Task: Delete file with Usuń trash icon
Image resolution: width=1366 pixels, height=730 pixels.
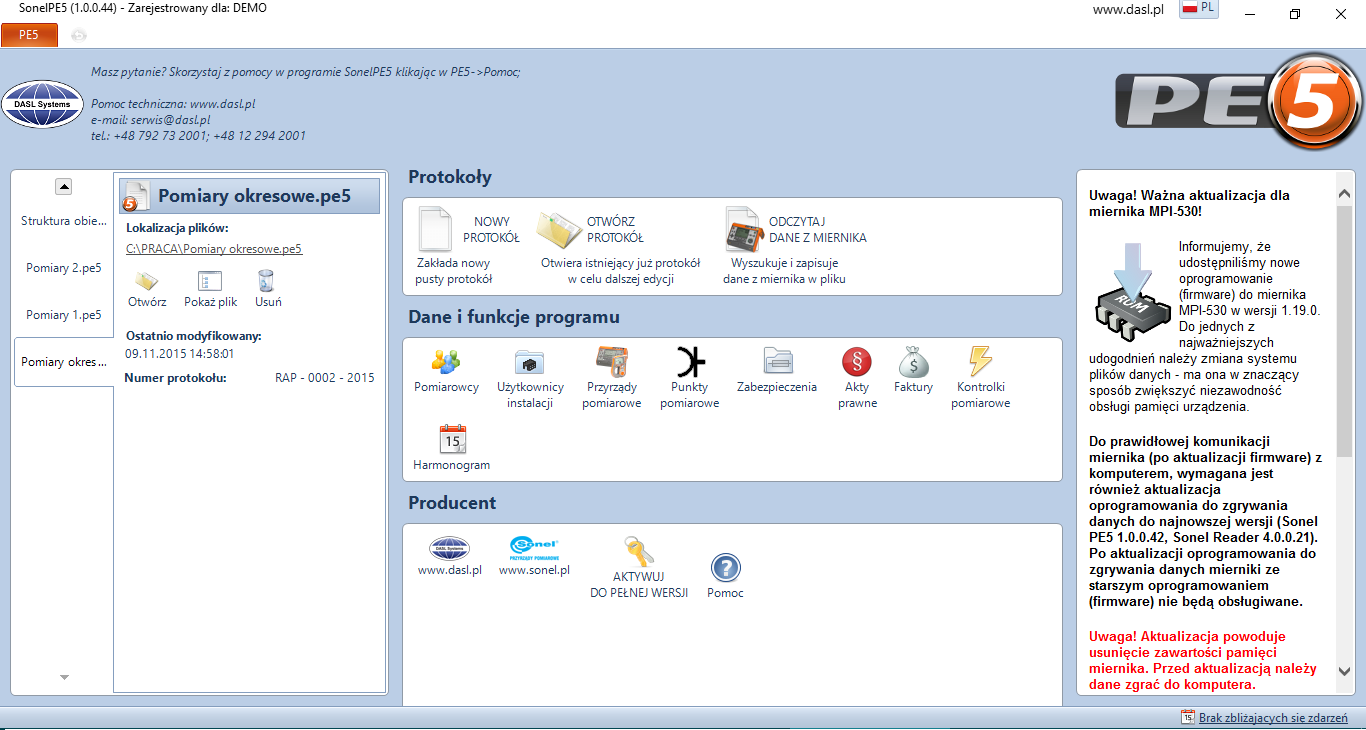Action: pyautogui.click(x=267, y=288)
